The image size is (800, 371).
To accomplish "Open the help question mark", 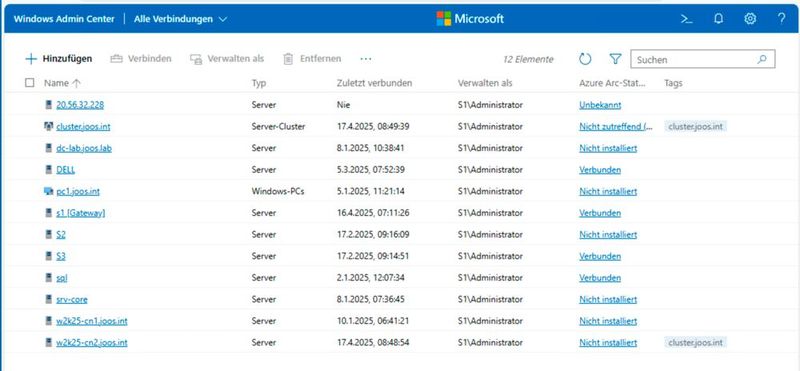I will pos(781,19).
